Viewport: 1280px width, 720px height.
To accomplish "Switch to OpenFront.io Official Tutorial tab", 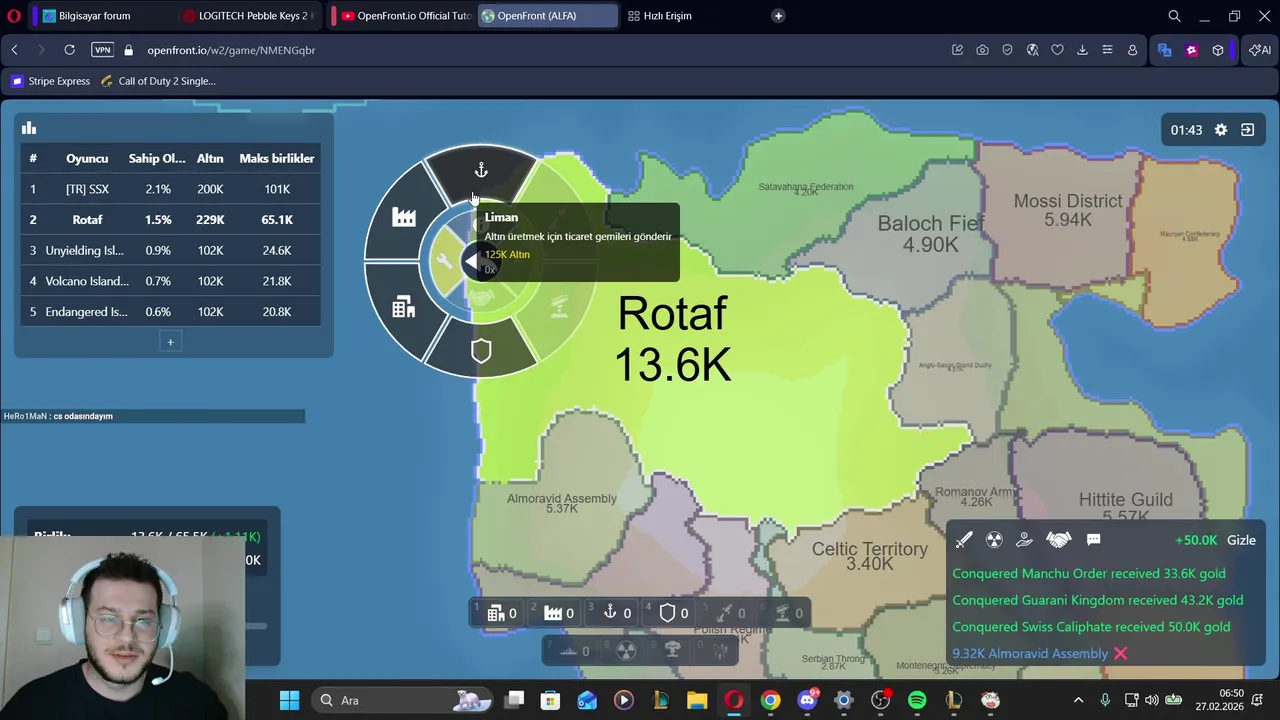I will point(404,16).
